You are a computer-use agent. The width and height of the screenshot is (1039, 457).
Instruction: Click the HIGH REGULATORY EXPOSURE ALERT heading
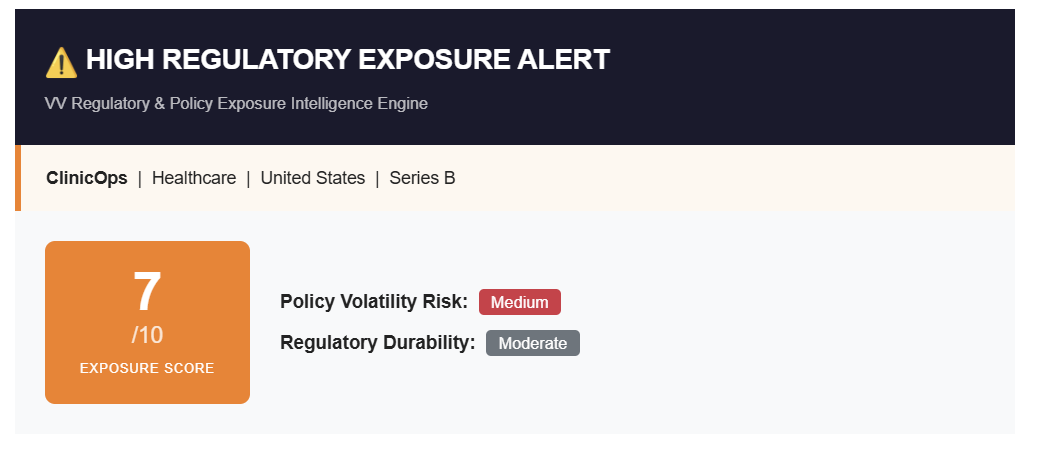347,60
